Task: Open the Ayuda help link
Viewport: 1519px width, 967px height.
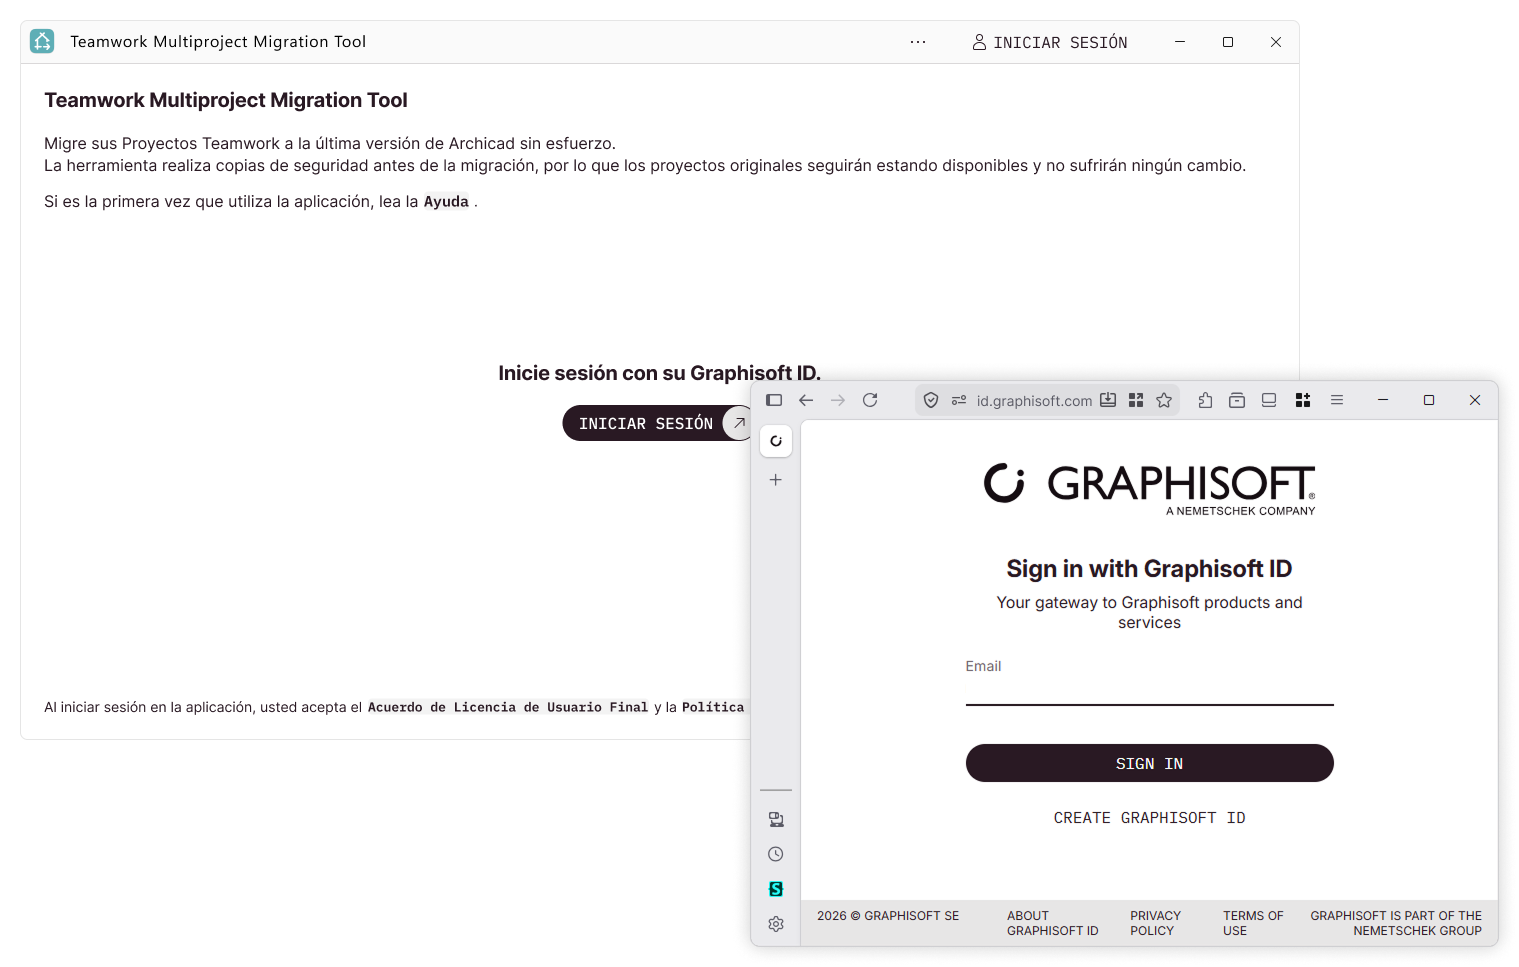Action: (446, 202)
